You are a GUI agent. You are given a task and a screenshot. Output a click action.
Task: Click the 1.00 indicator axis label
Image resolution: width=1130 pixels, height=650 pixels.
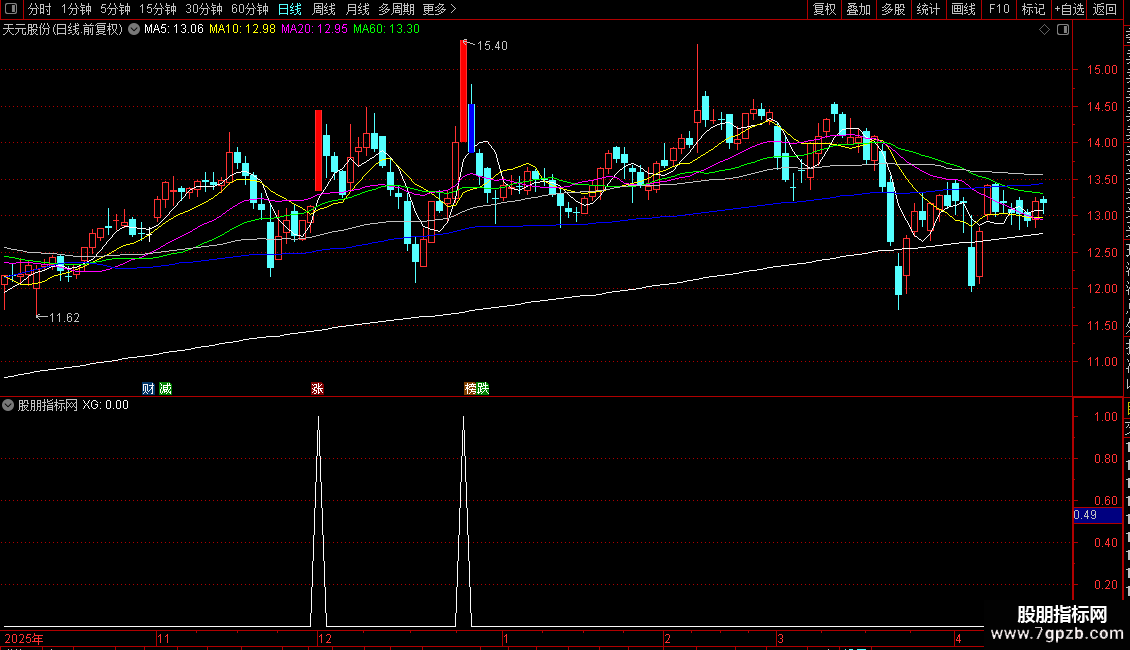point(1106,417)
